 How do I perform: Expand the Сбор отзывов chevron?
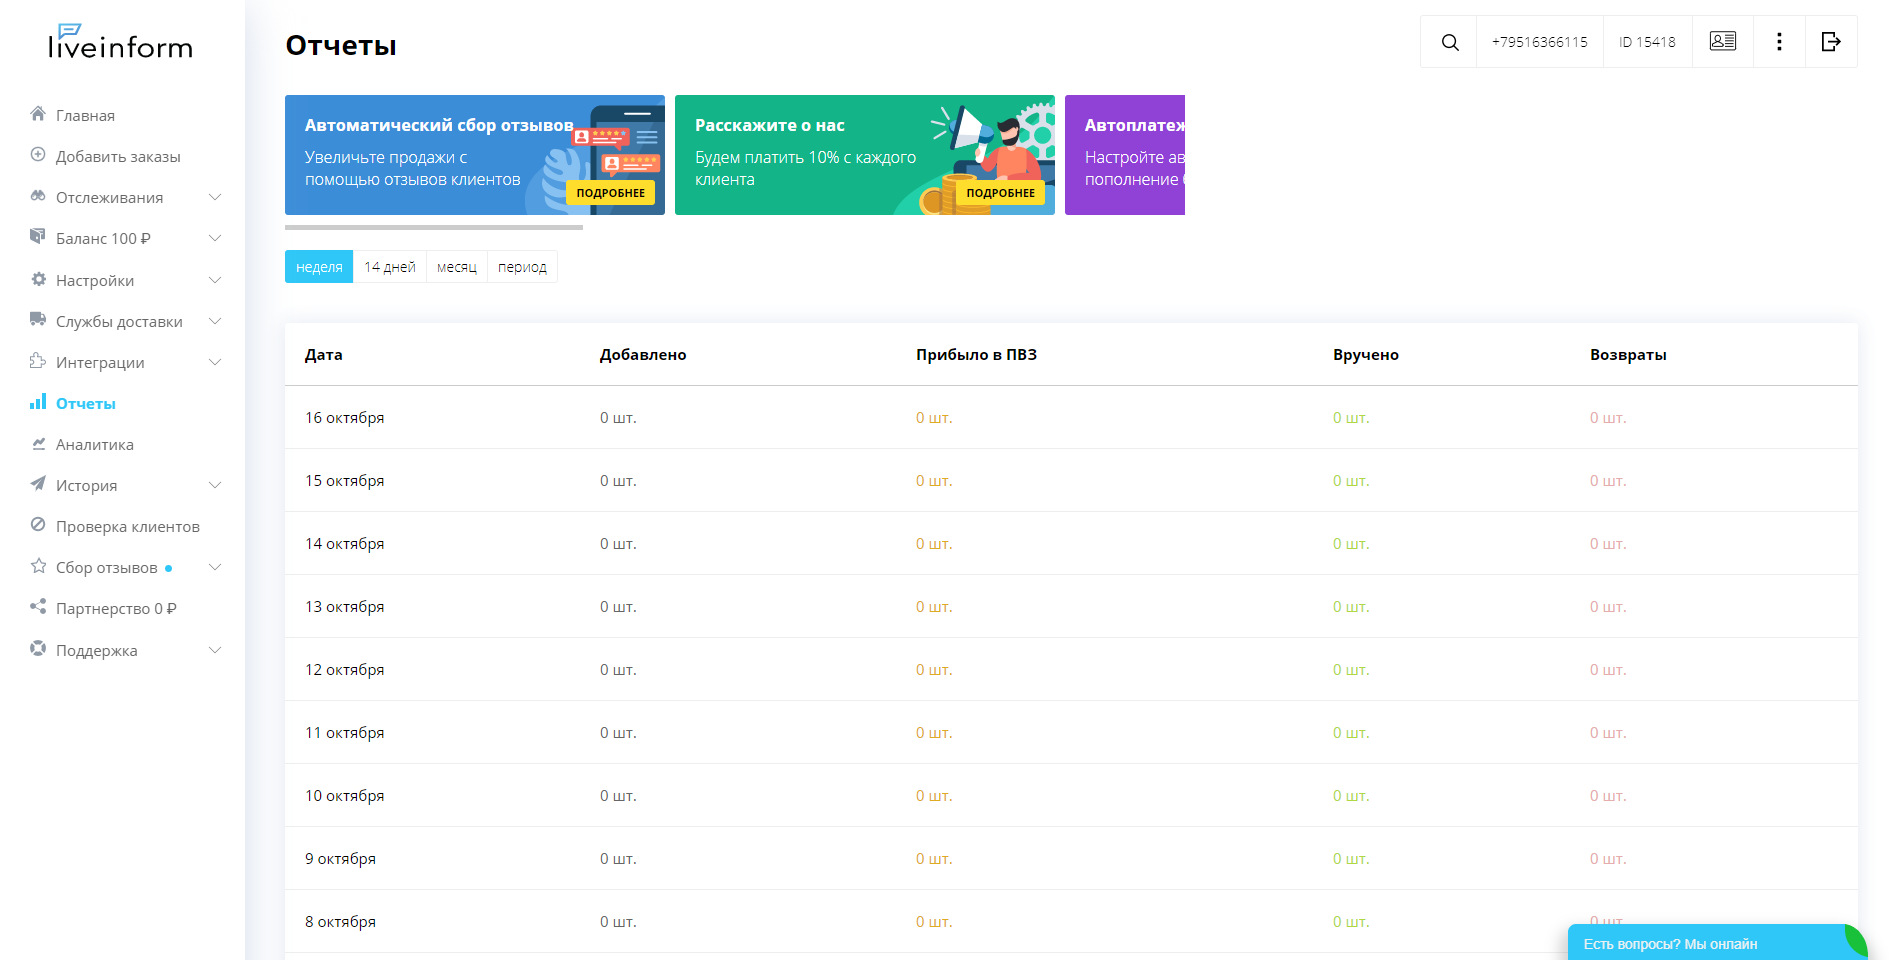coord(215,567)
